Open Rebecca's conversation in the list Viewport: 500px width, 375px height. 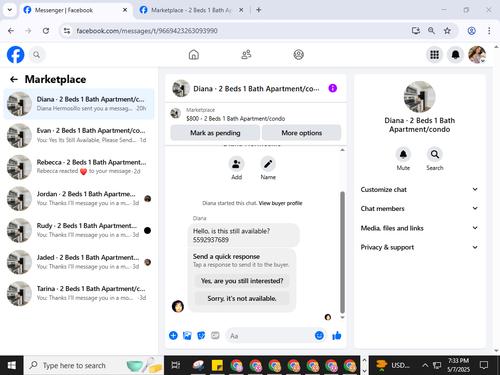tap(79, 167)
